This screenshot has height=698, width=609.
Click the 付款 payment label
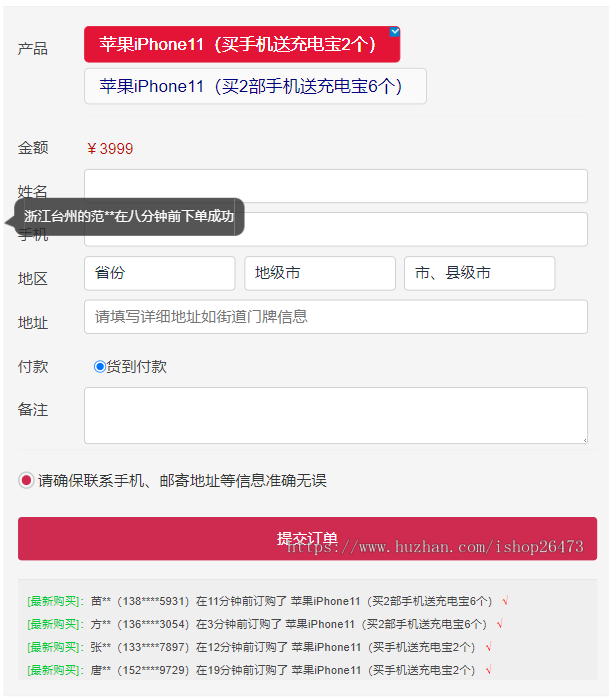pos(32,367)
